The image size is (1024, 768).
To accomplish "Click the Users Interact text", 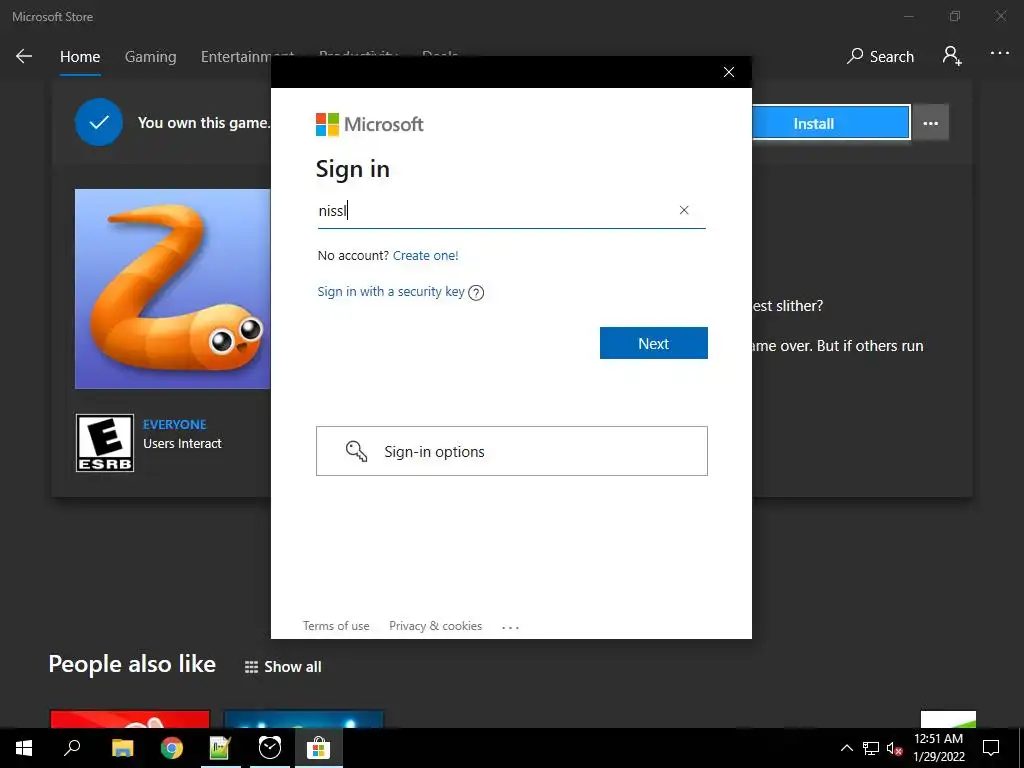I will (182, 443).
